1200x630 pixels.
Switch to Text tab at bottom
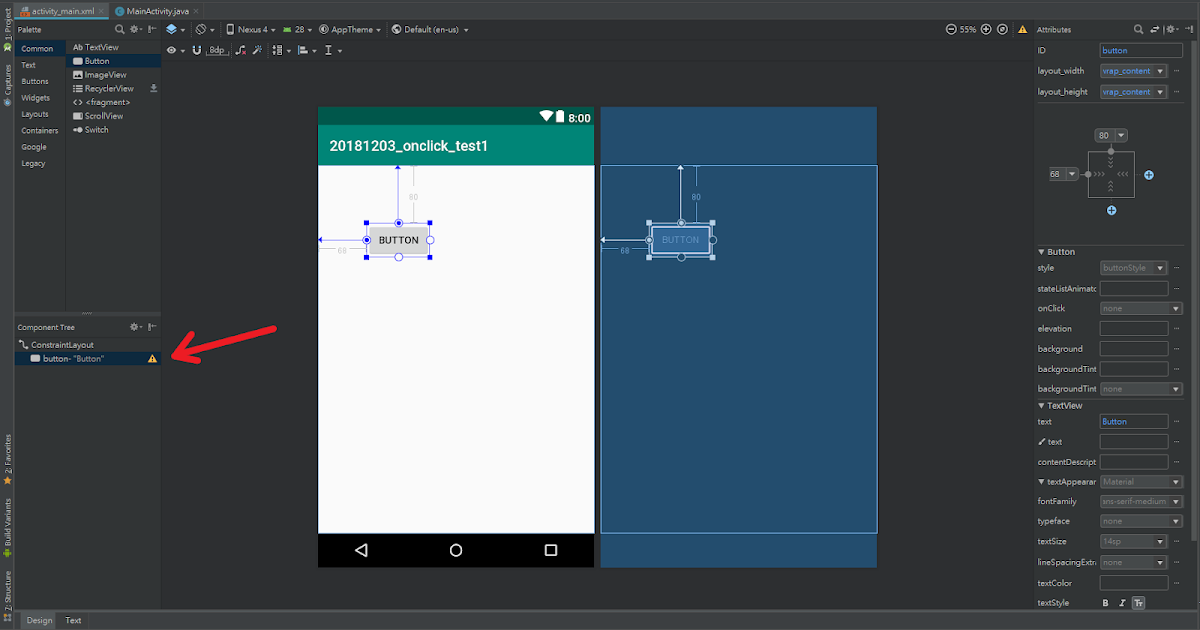point(73,620)
